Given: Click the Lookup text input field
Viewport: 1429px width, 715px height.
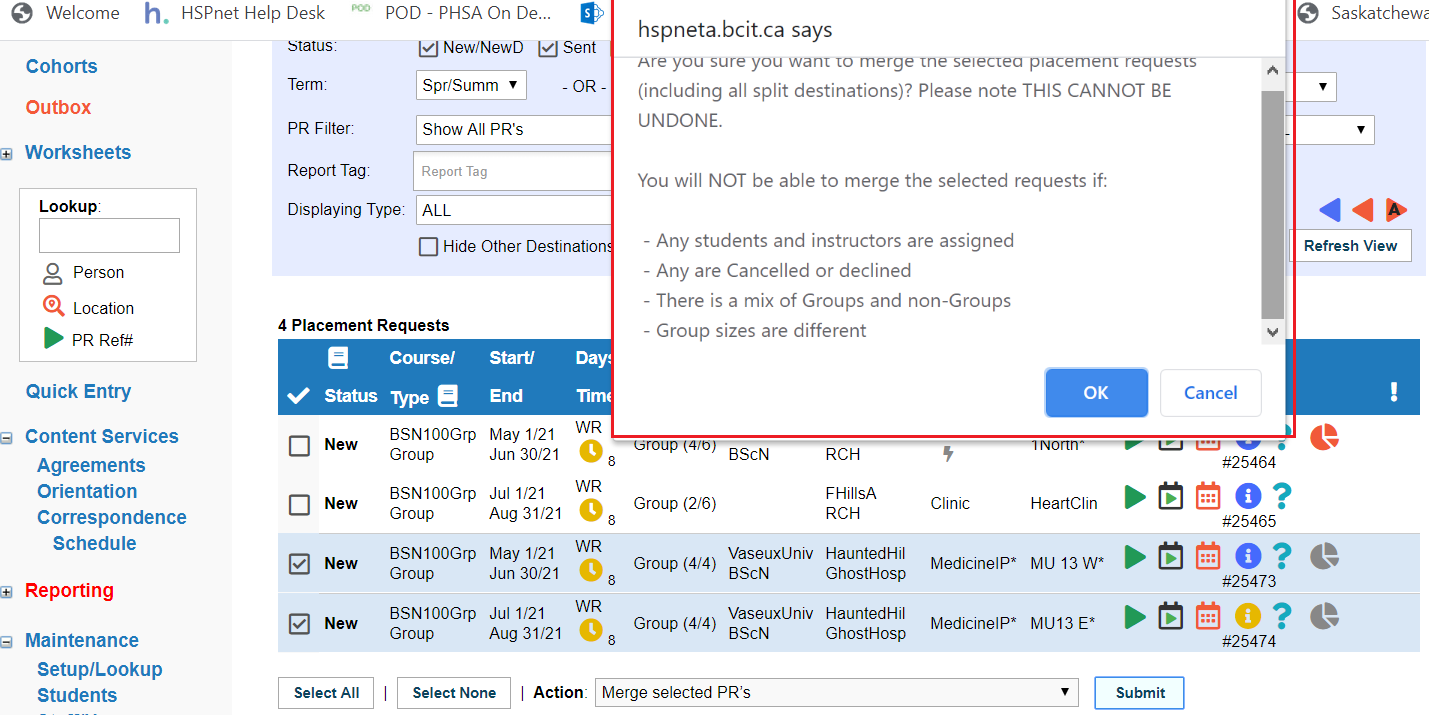Looking at the screenshot, I should click(x=109, y=235).
